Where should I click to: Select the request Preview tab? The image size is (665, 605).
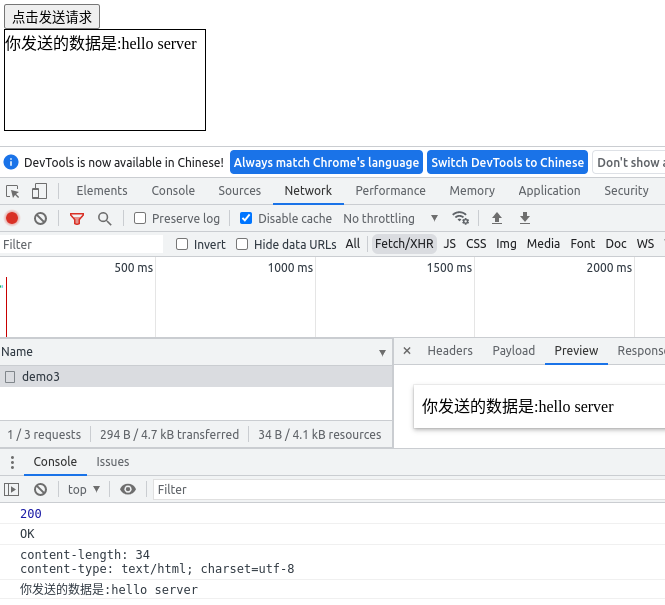[x=576, y=351]
